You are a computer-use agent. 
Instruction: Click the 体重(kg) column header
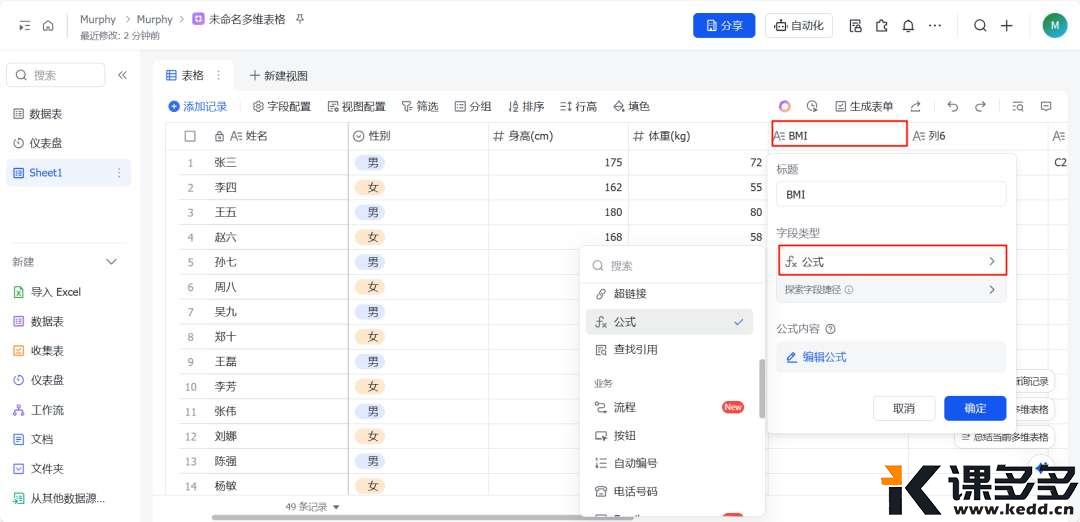(x=698, y=136)
